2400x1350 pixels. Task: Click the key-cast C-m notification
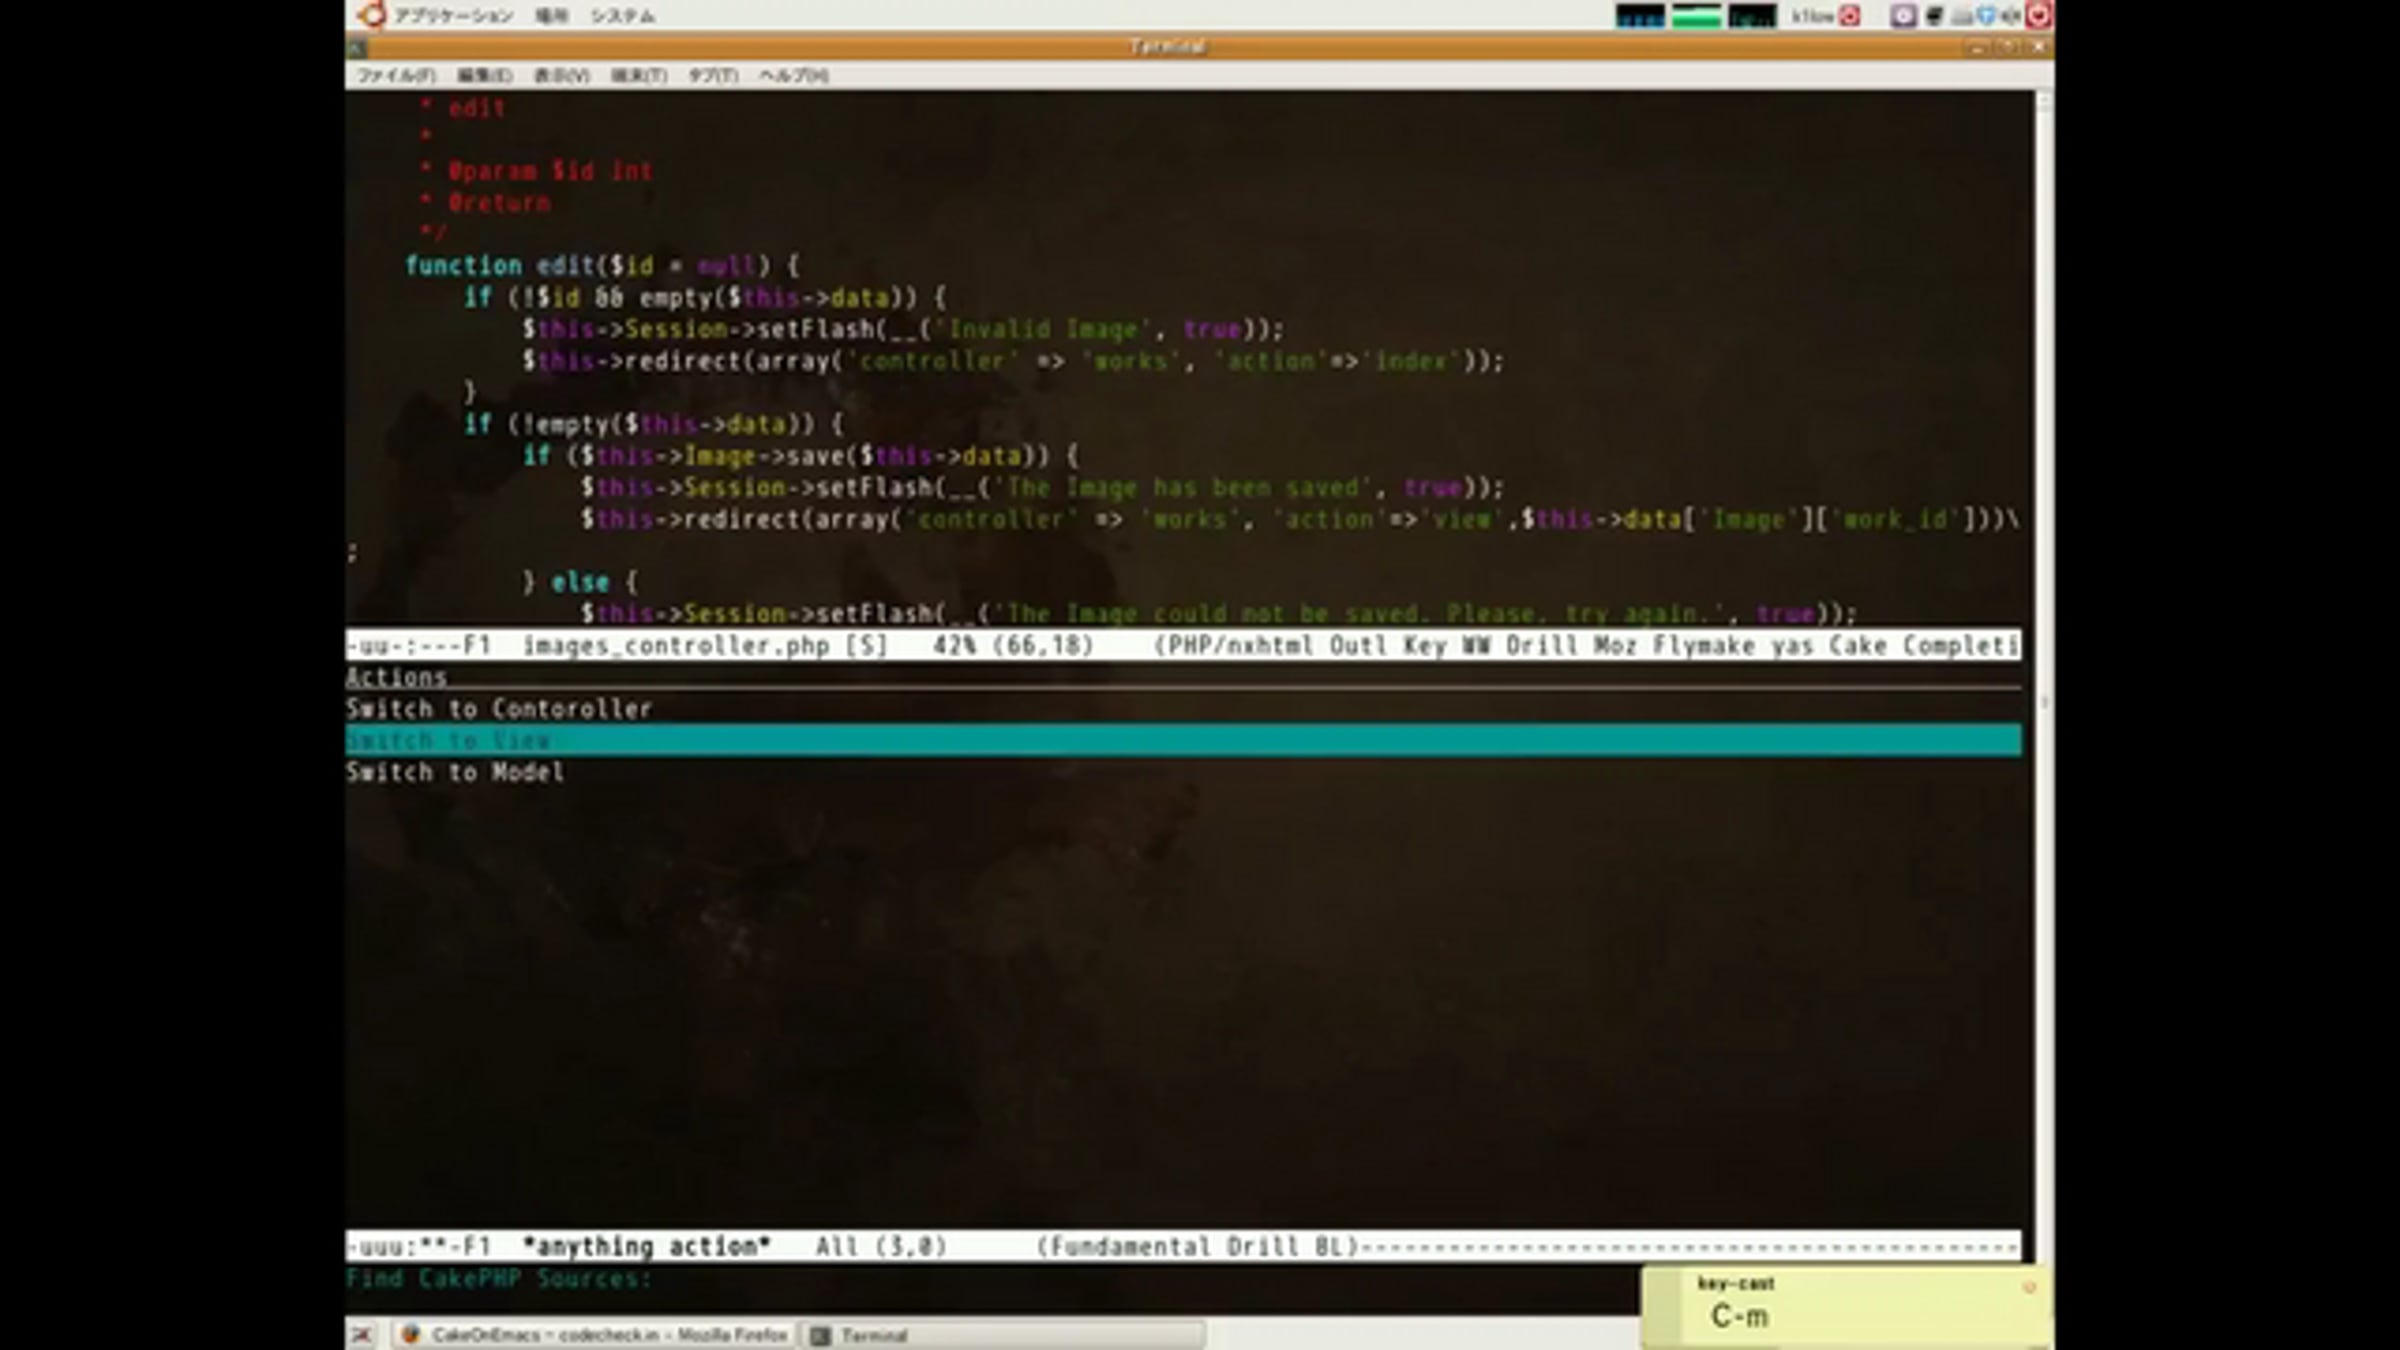click(x=1848, y=1308)
